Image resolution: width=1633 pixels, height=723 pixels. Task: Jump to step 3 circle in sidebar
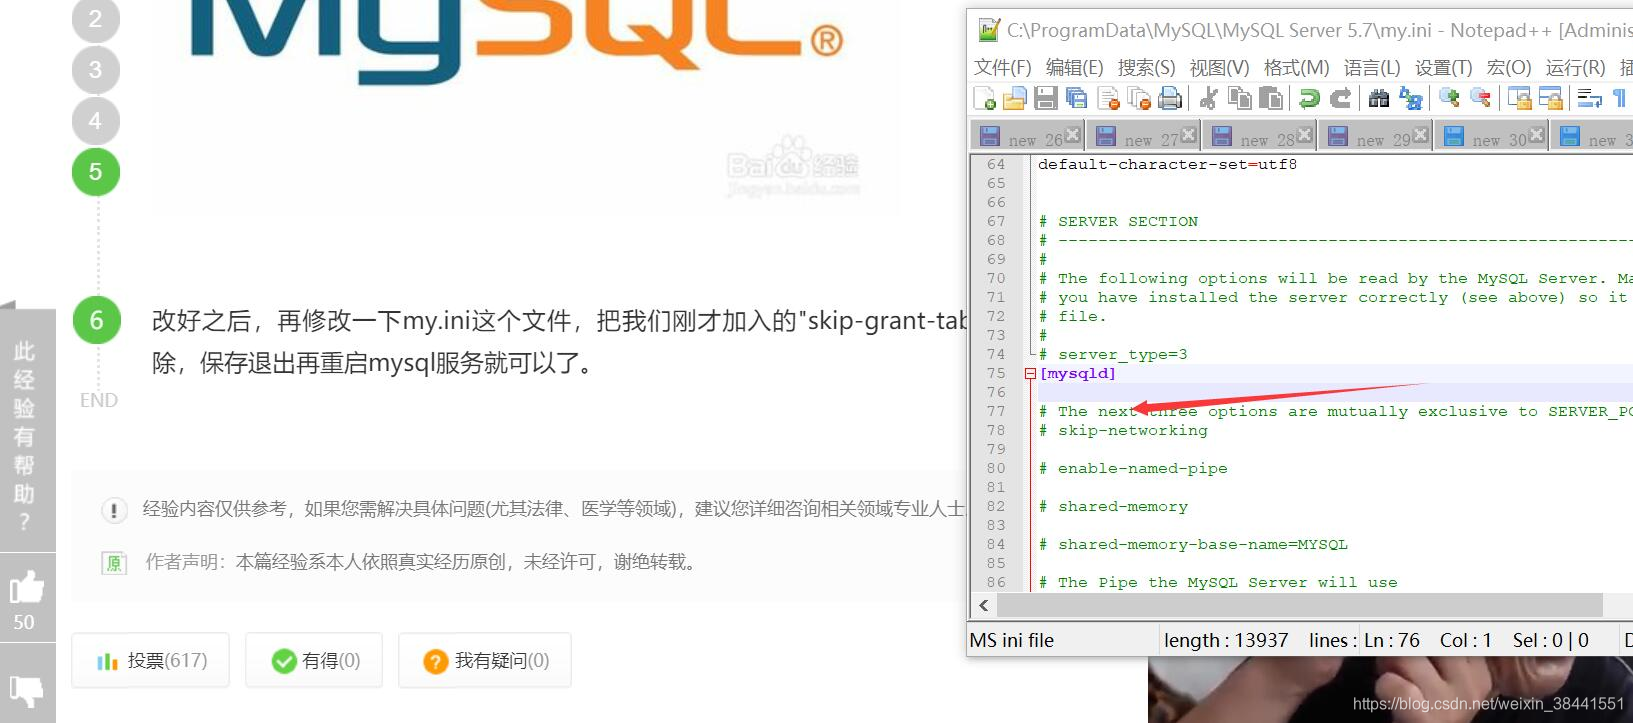coord(96,70)
